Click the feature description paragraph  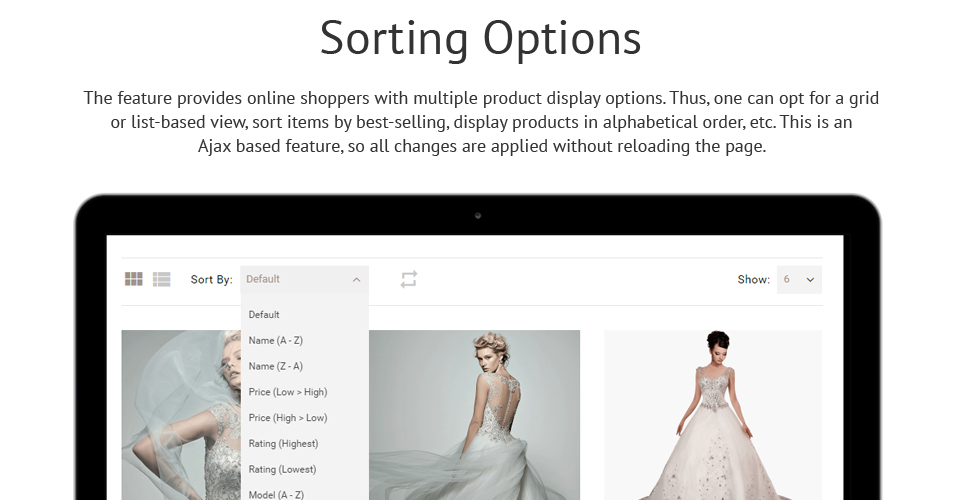481,122
